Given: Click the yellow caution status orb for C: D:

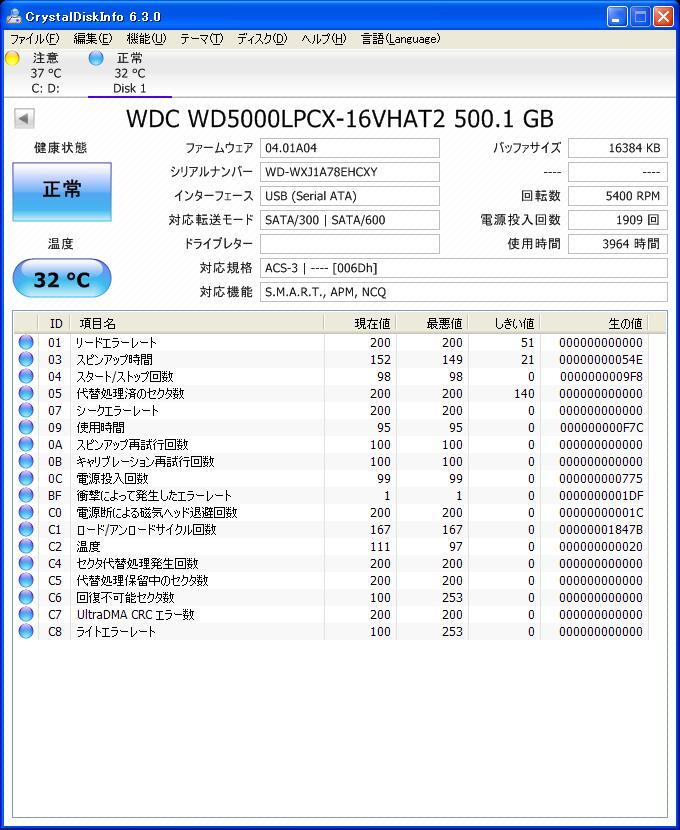Looking at the screenshot, I should pyautogui.click(x=13, y=58).
